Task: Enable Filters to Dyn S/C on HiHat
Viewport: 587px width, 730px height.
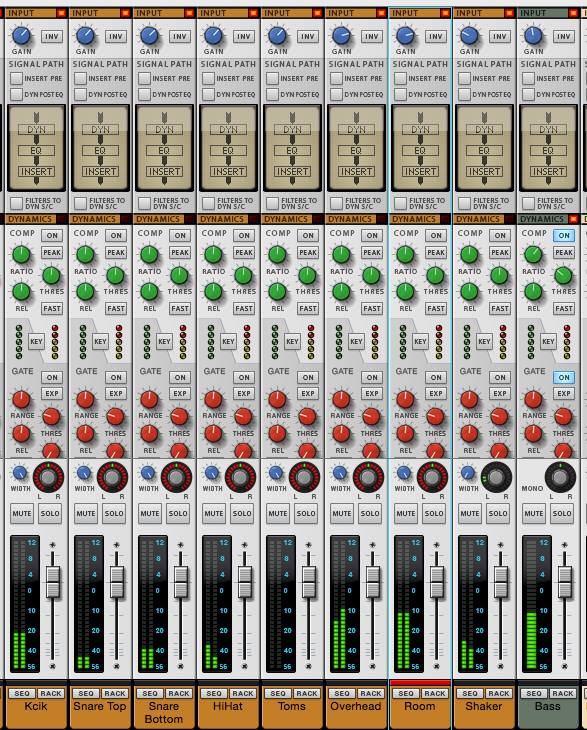Action: pyautogui.click(x=209, y=203)
